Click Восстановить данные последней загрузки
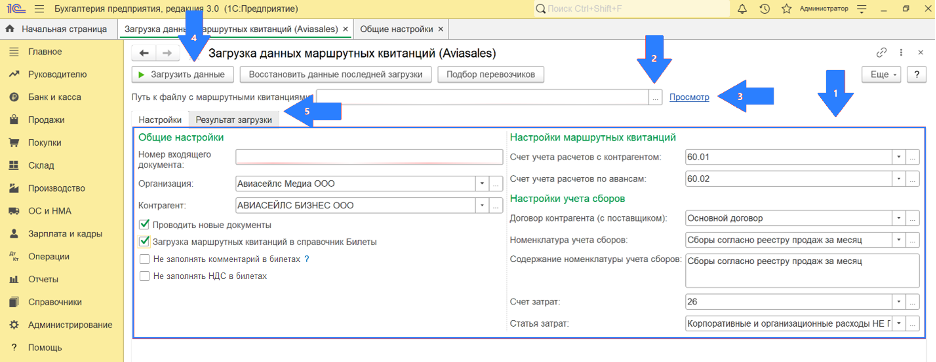 [x=335, y=75]
